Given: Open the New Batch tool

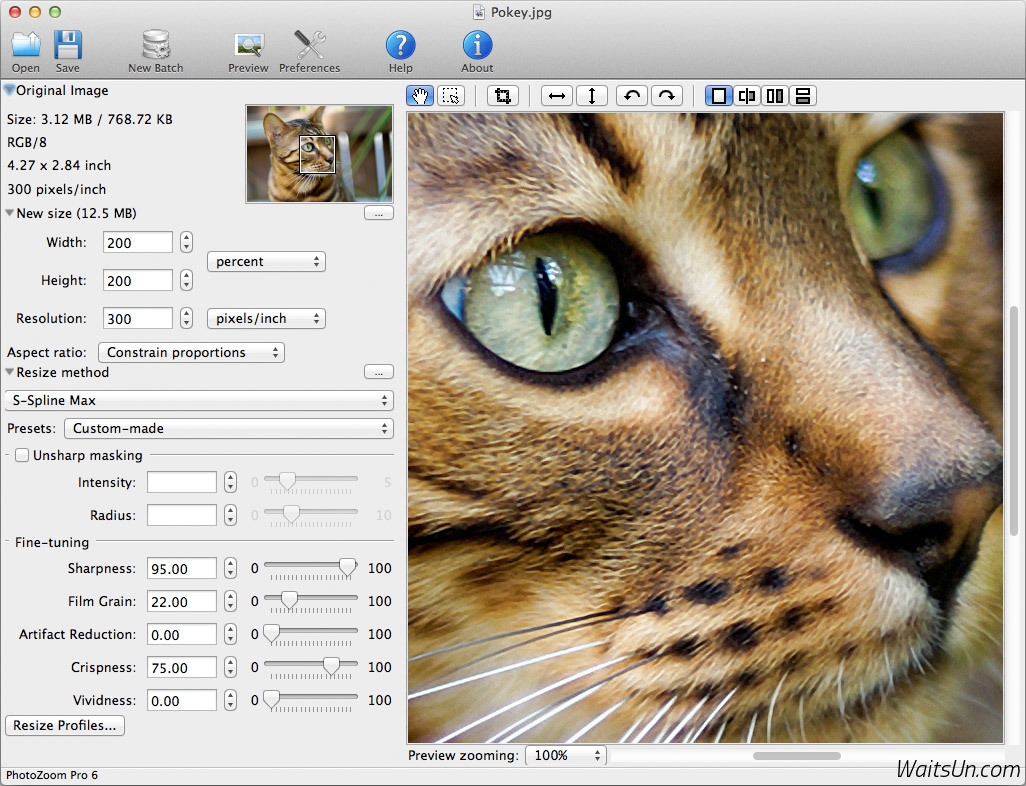Looking at the screenshot, I should [155, 50].
